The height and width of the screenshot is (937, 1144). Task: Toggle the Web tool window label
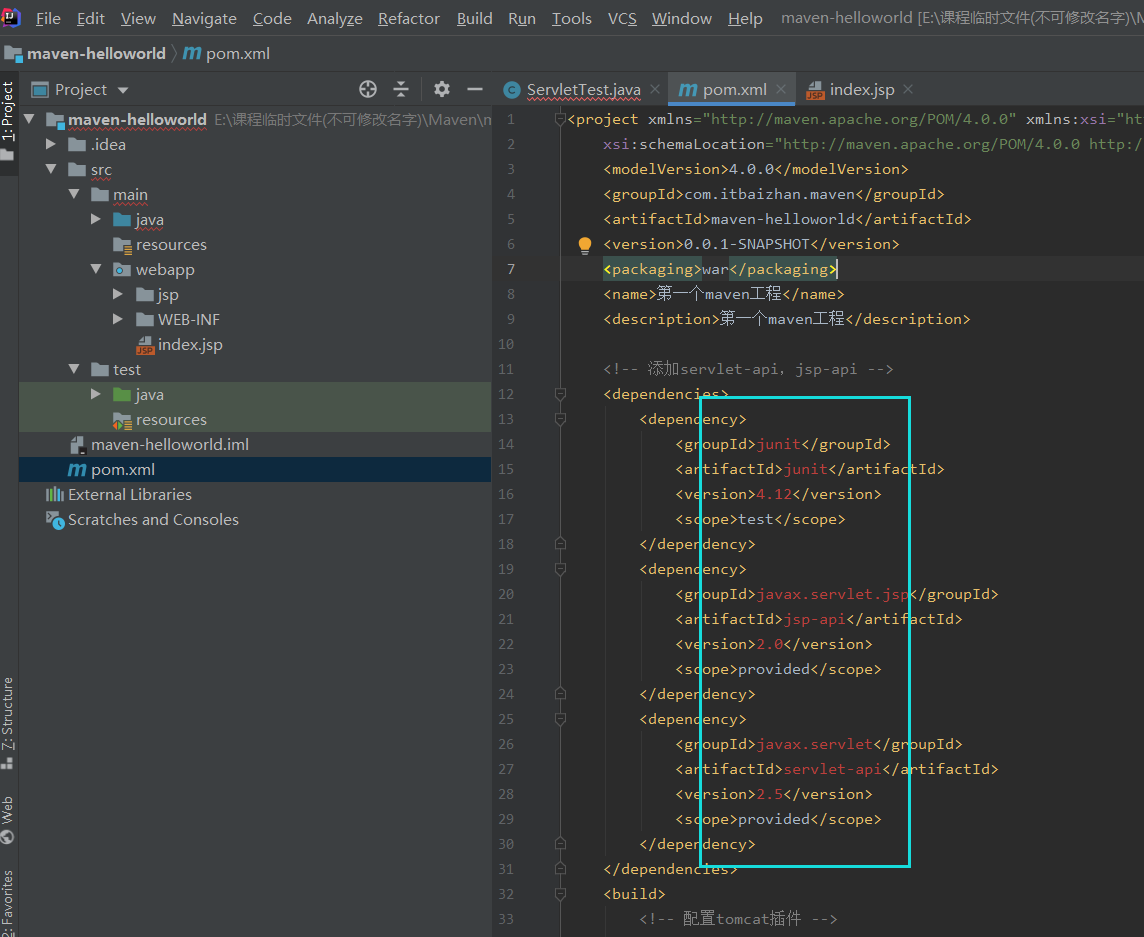point(8,809)
